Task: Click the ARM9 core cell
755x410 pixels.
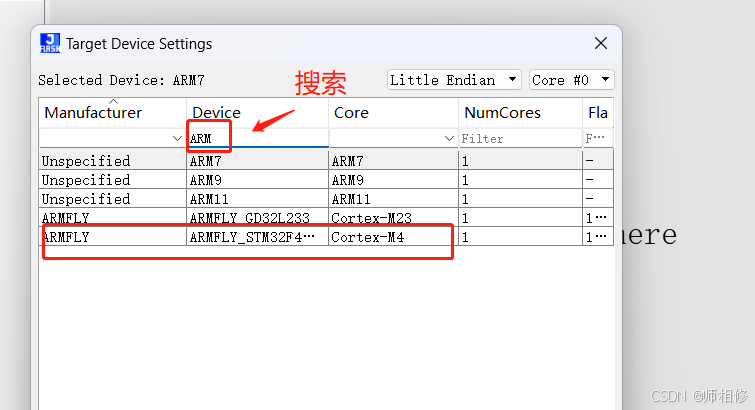Action: point(393,180)
